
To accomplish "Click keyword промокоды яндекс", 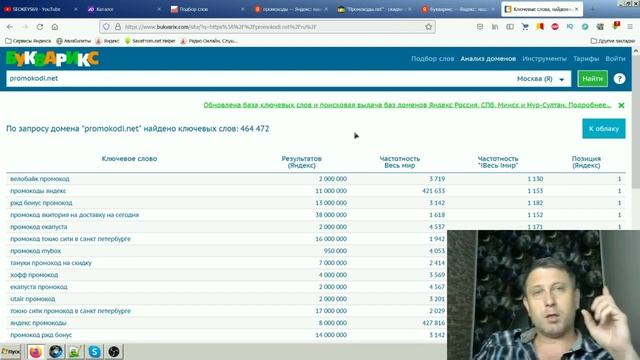I will click(38, 191).
